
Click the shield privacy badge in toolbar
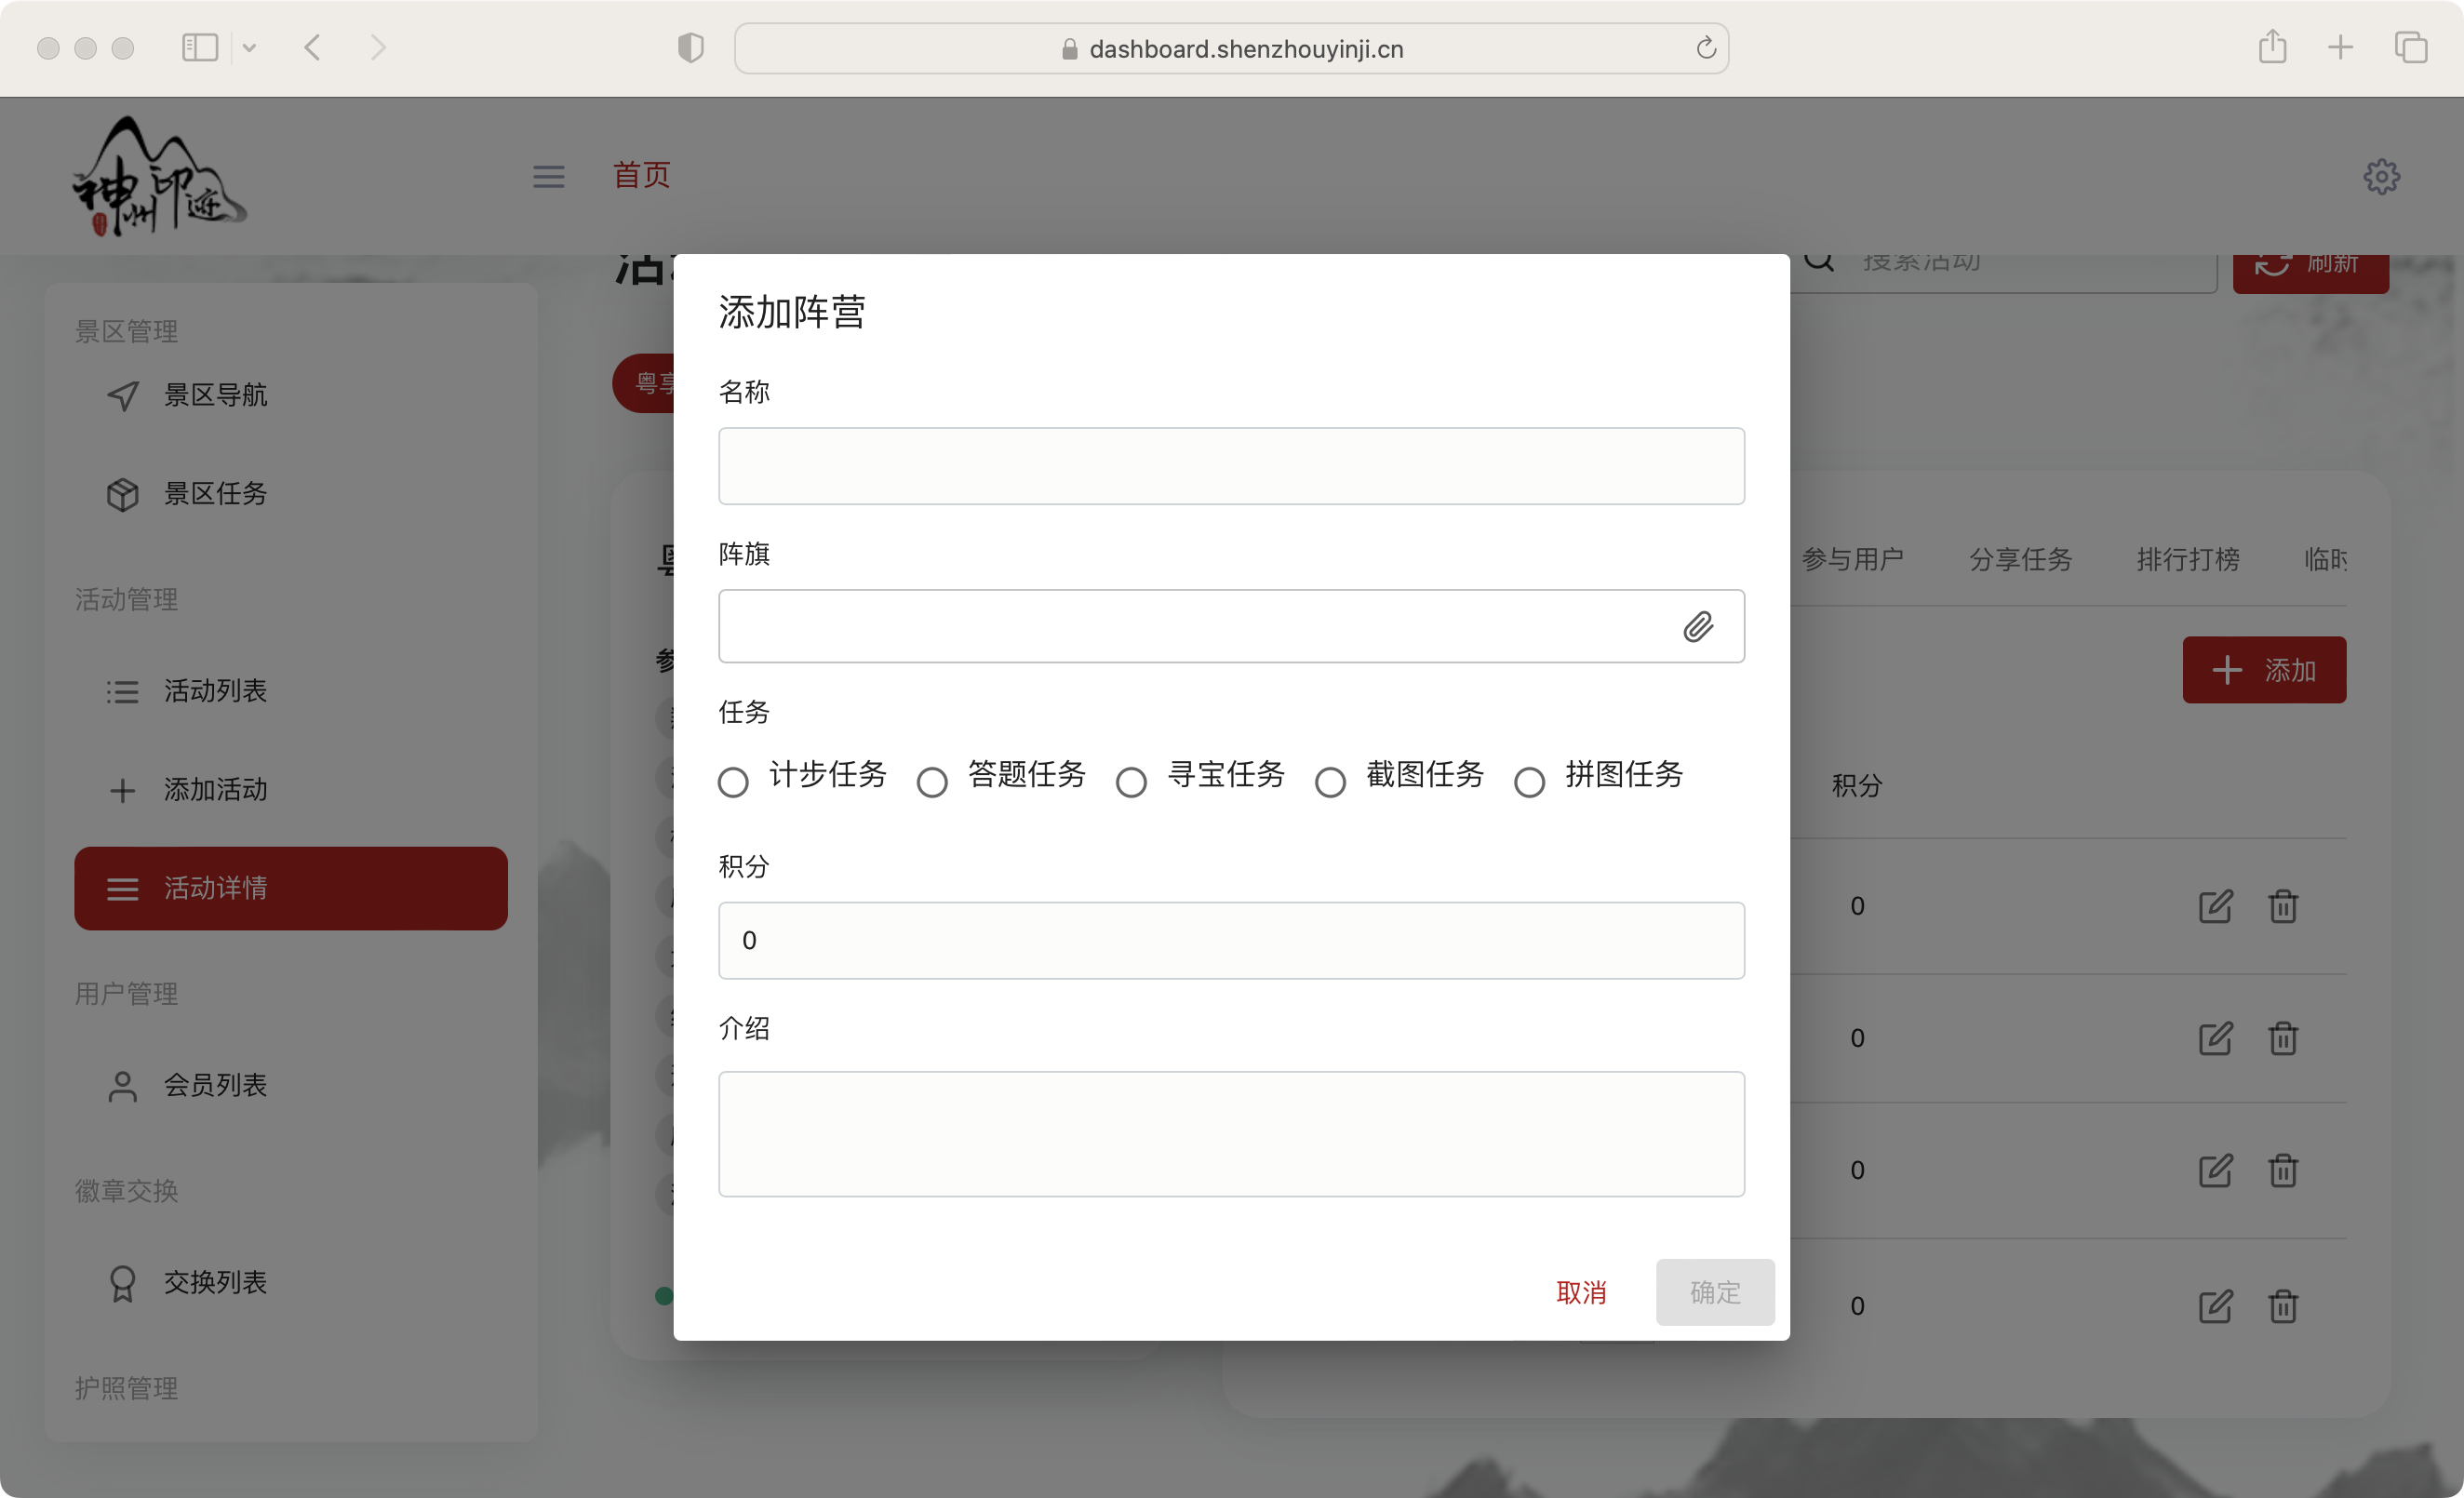[x=690, y=47]
